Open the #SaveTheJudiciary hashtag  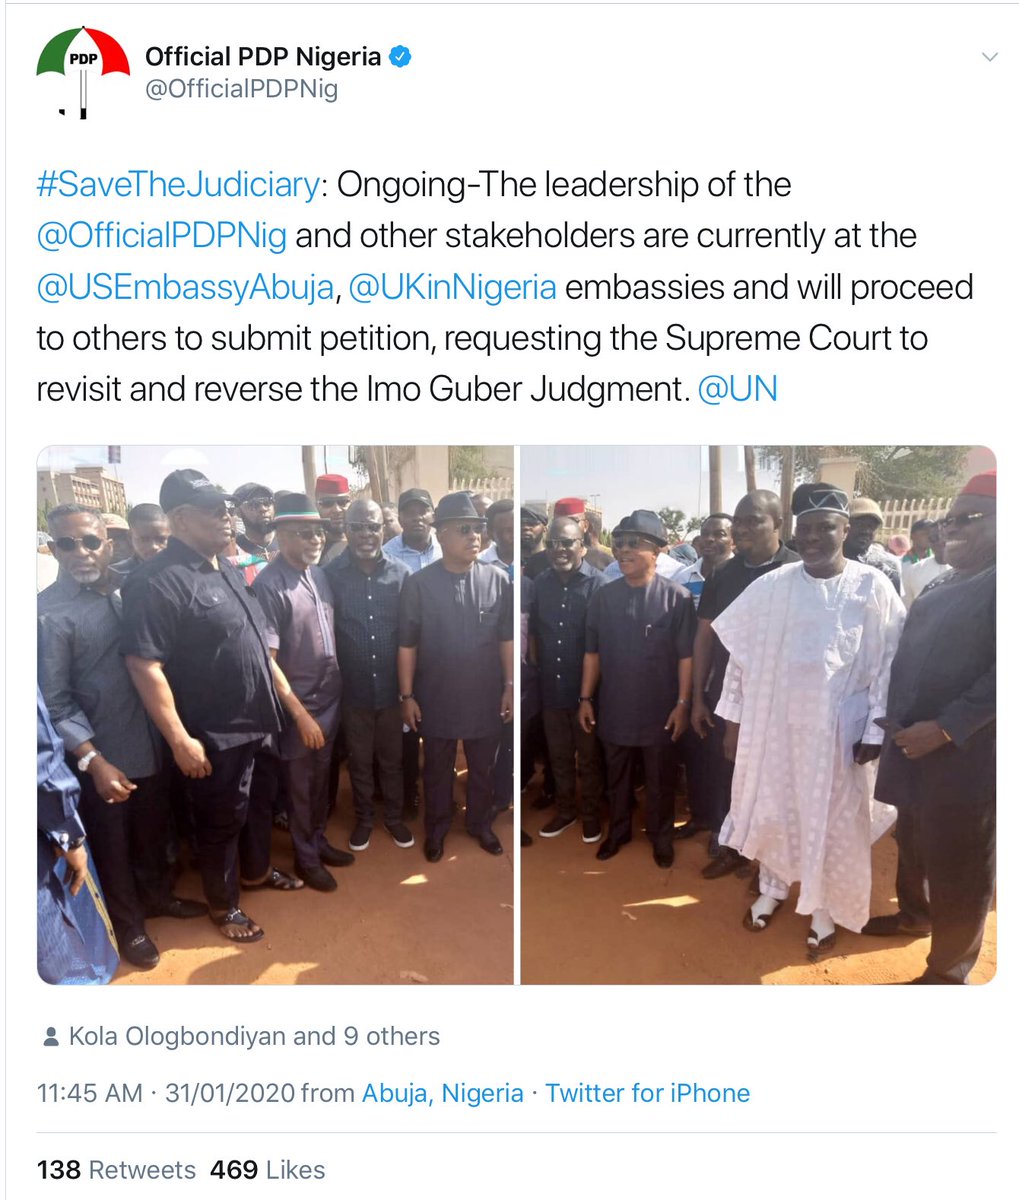[176, 185]
